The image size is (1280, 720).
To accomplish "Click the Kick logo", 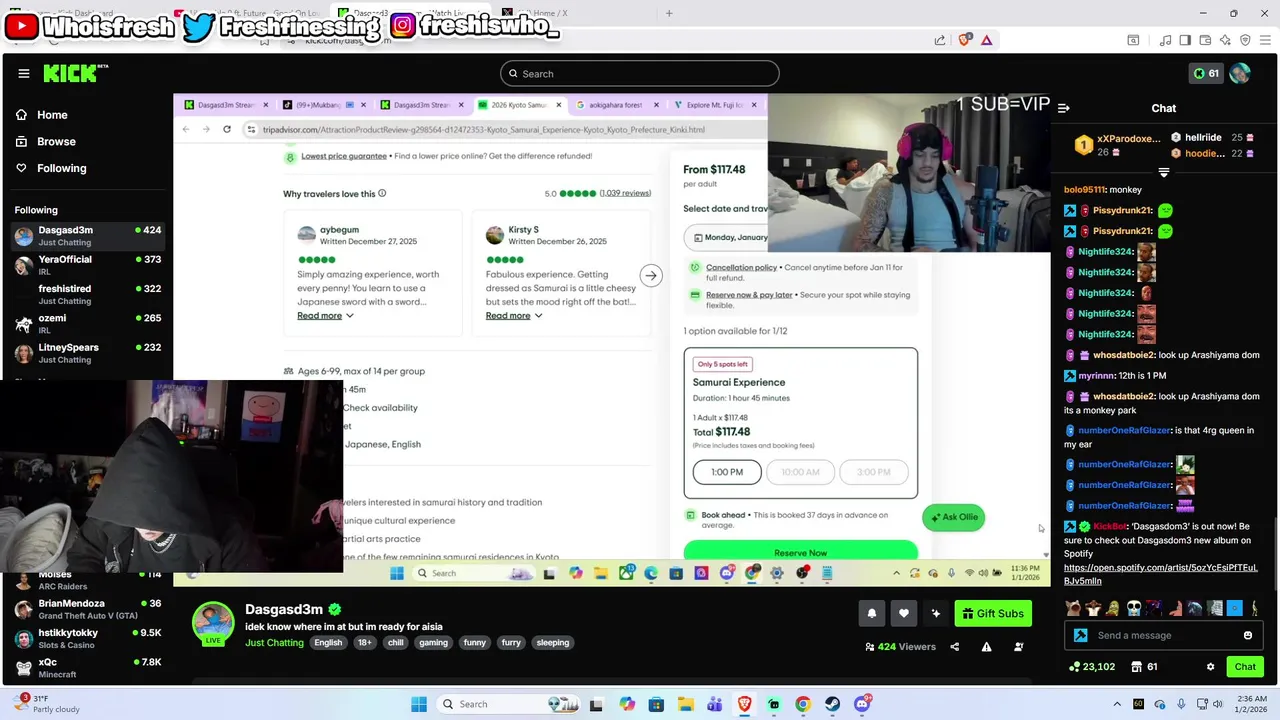I will click(x=75, y=73).
